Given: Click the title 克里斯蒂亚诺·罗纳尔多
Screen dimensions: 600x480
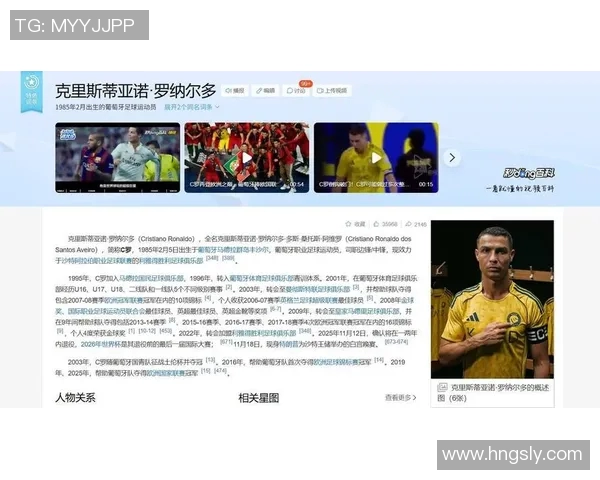Looking at the screenshot, I should [x=136, y=91].
